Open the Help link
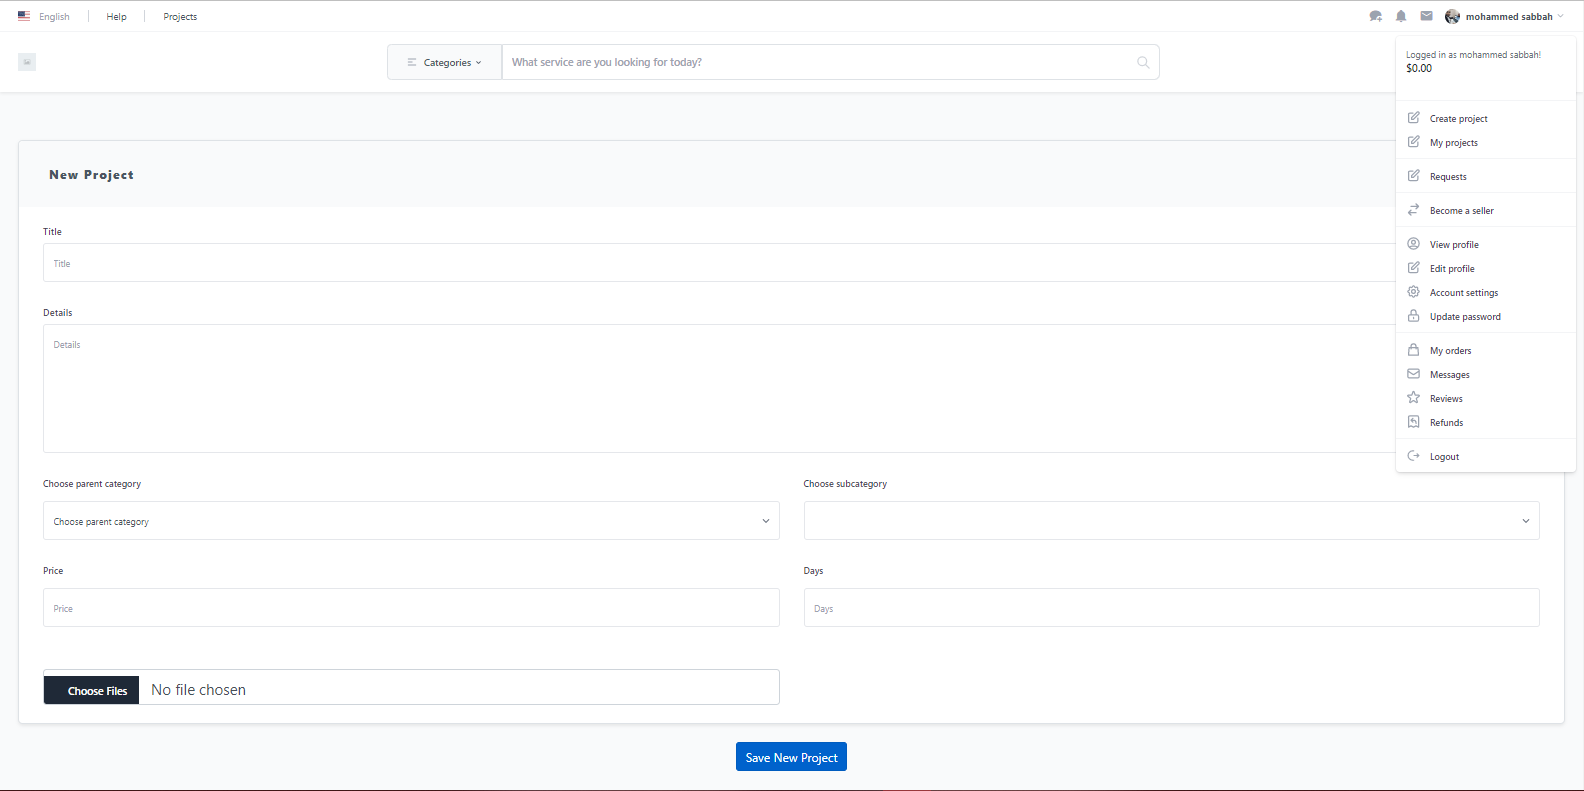The image size is (1584, 791). pyautogui.click(x=116, y=16)
